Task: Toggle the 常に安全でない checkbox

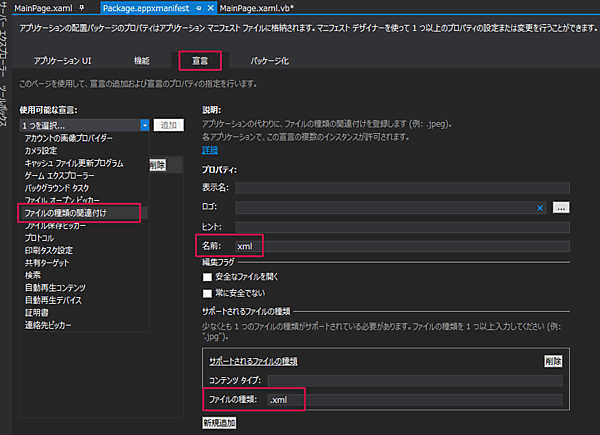Action: [207, 293]
